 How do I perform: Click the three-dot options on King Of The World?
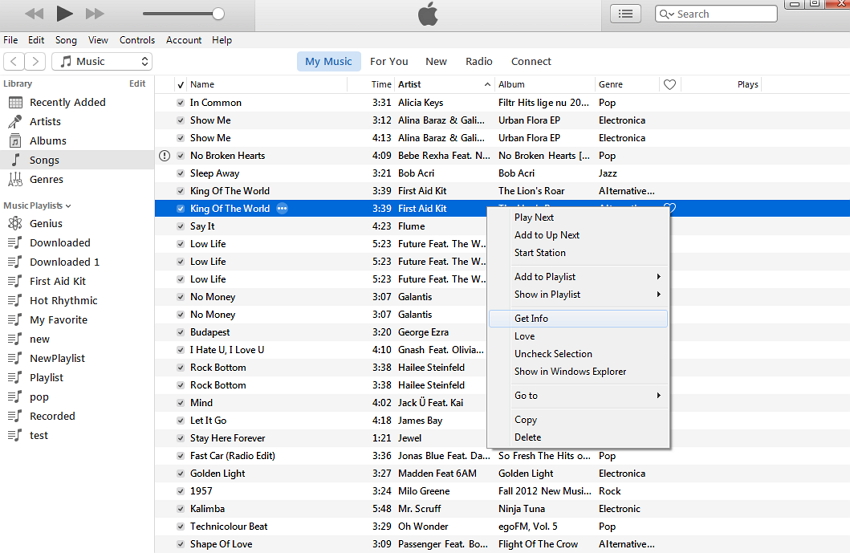pos(282,208)
